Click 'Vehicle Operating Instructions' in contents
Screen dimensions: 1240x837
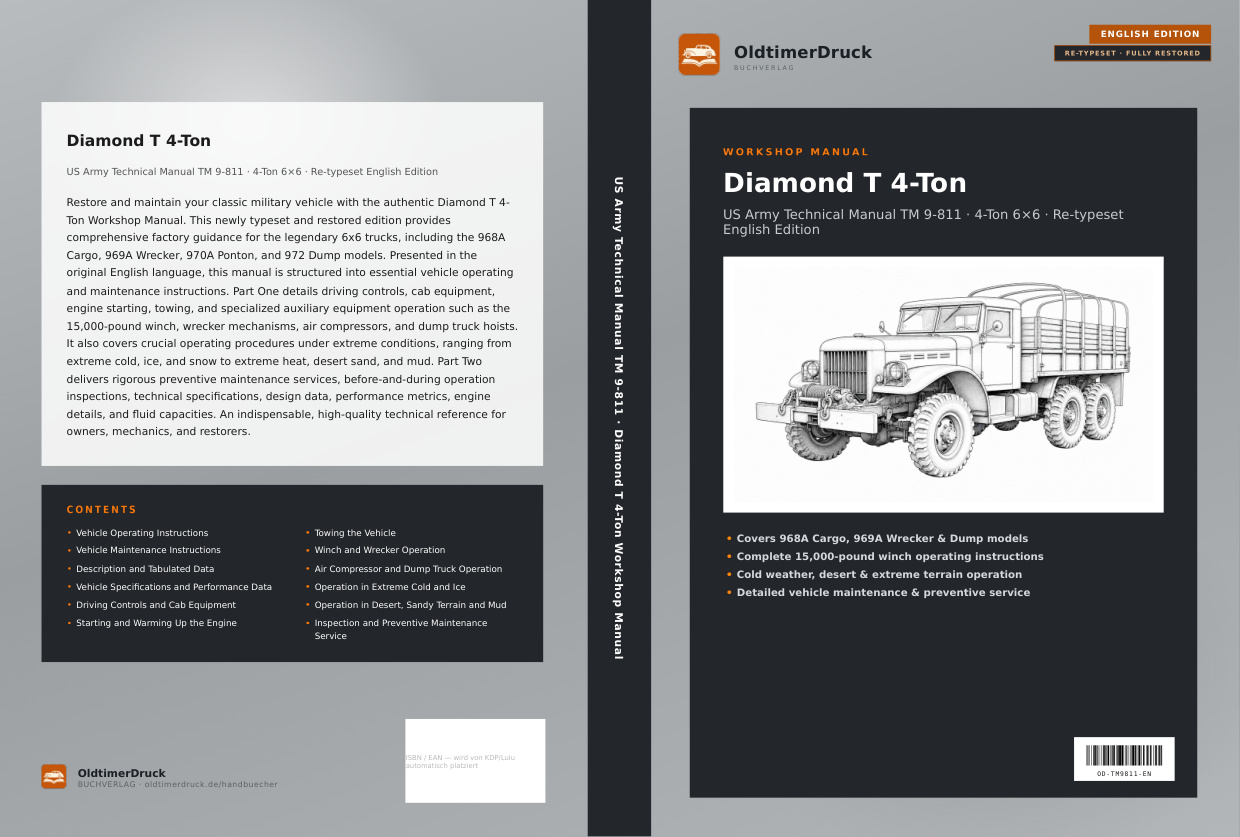(x=142, y=533)
